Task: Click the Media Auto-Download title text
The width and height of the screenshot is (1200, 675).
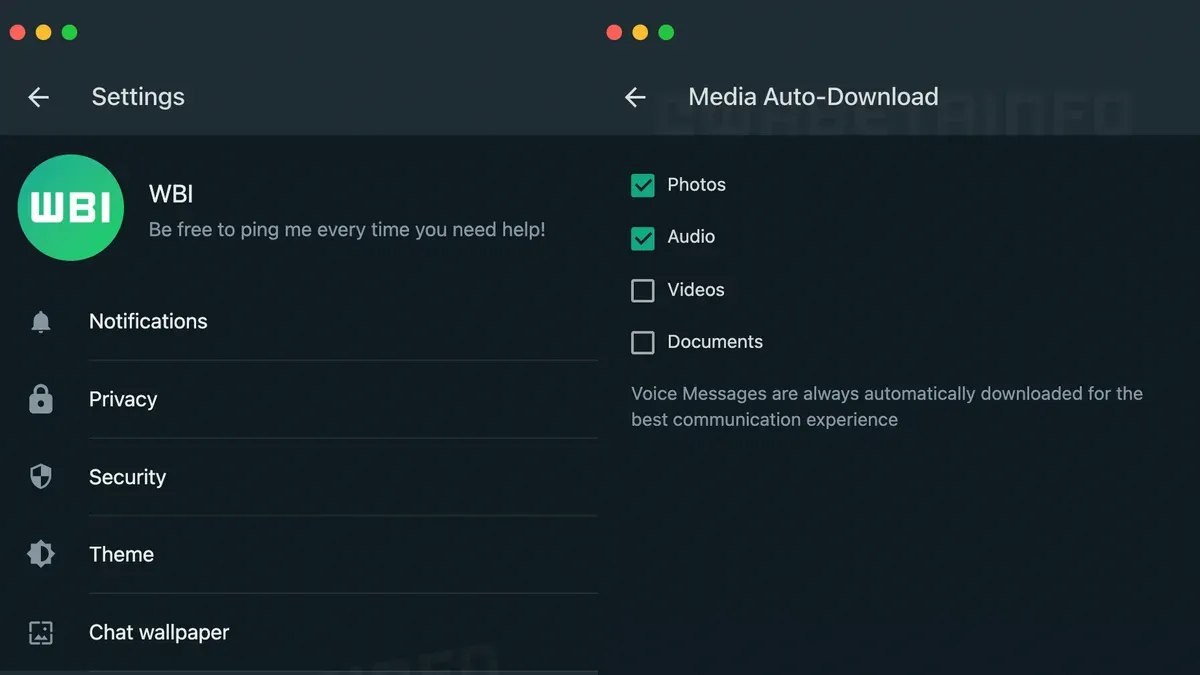Action: [813, 97]
